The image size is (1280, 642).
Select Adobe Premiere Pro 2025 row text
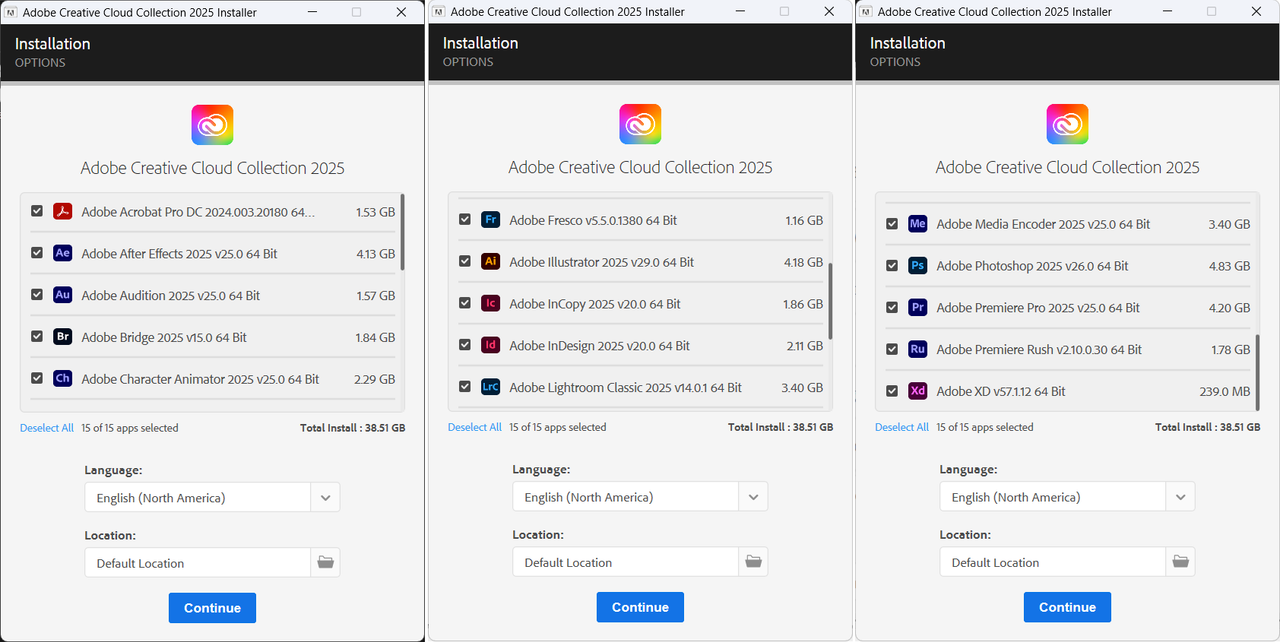pos(1038,308)
